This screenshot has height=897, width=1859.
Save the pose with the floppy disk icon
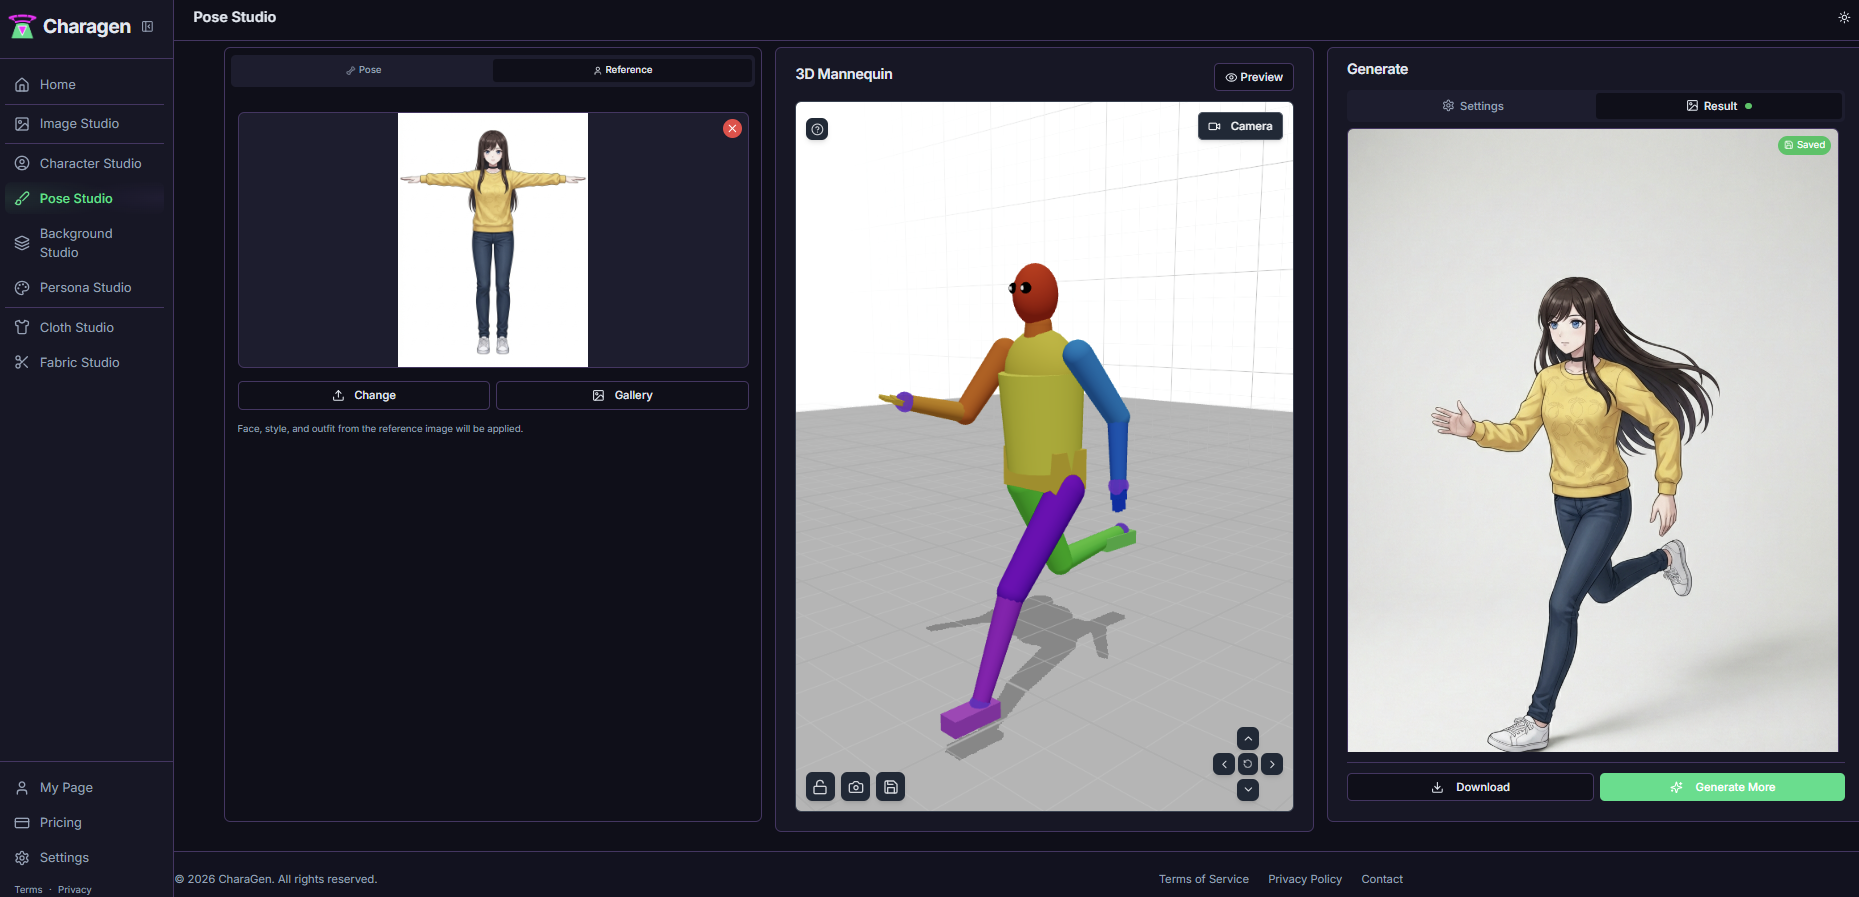(890, 787)
